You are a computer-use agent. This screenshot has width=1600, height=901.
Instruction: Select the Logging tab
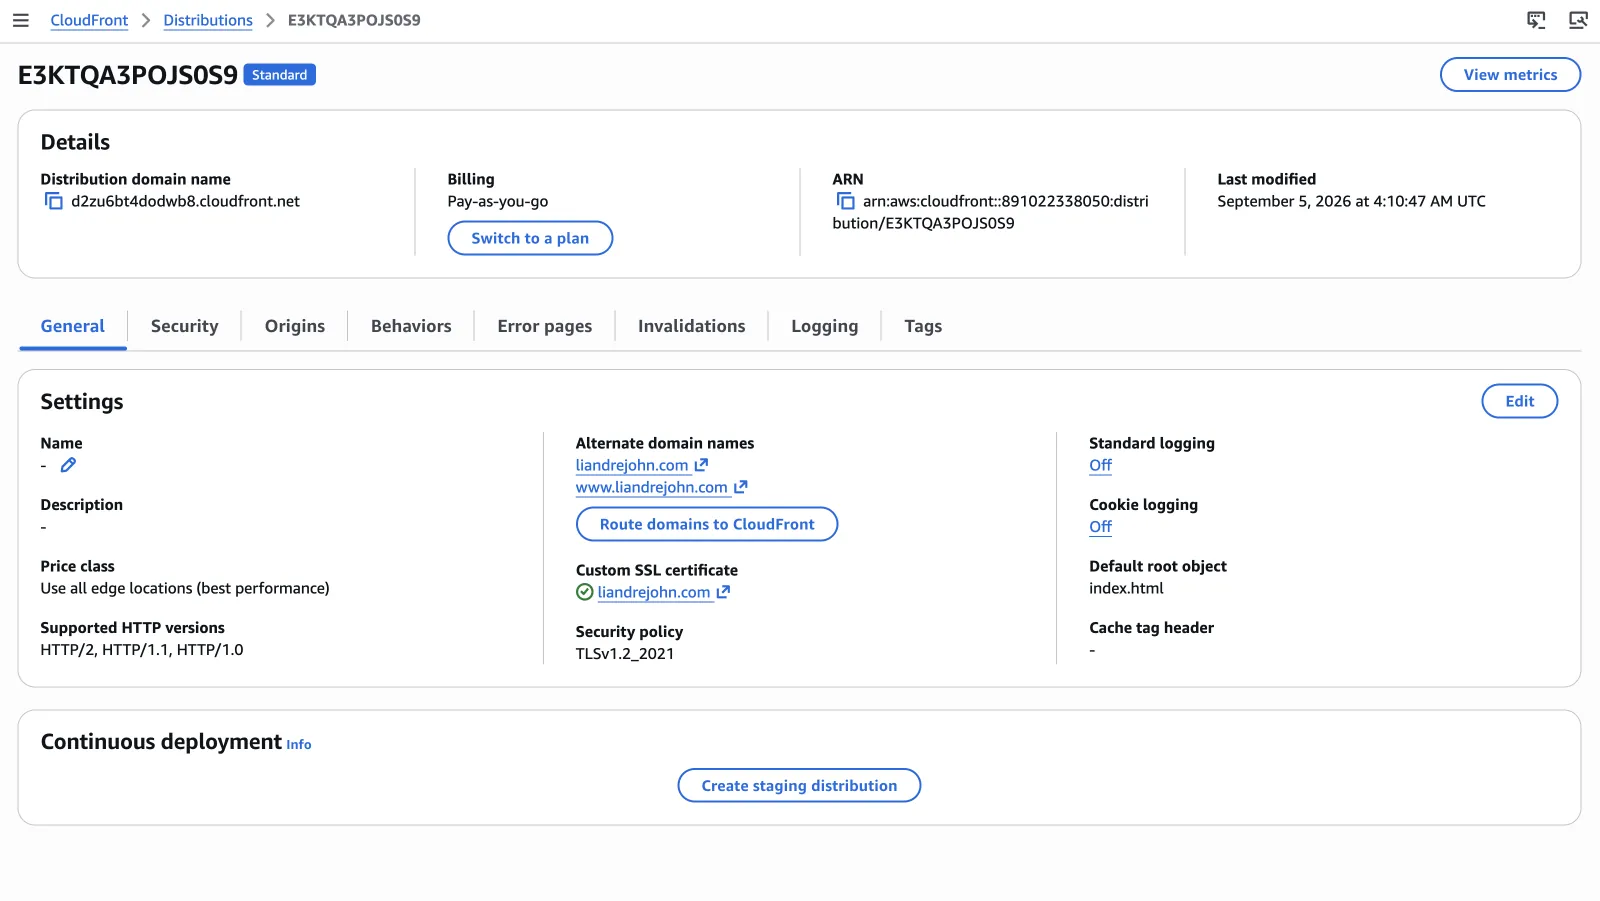point(824,326)
